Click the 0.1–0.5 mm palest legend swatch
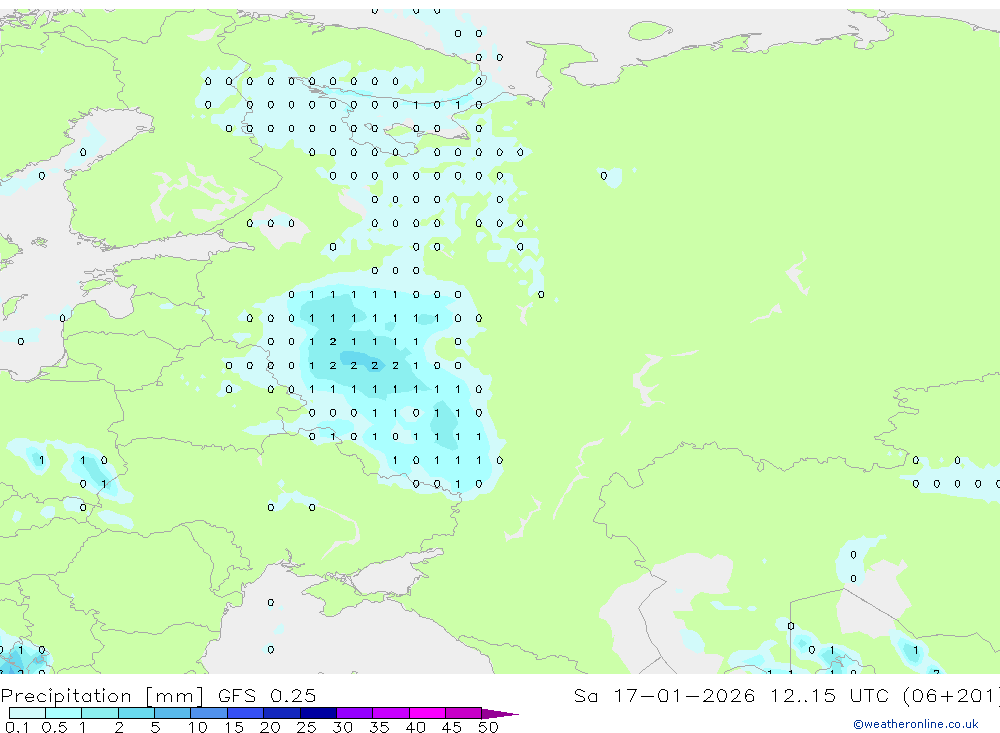 pos(27,713)
